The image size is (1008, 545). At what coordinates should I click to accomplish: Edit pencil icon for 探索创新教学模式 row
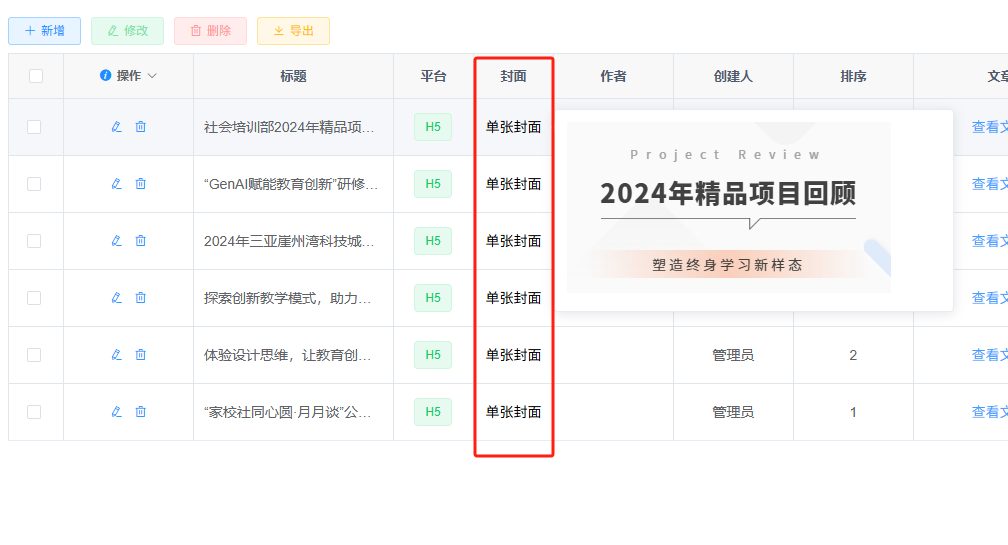coord(116,298)
